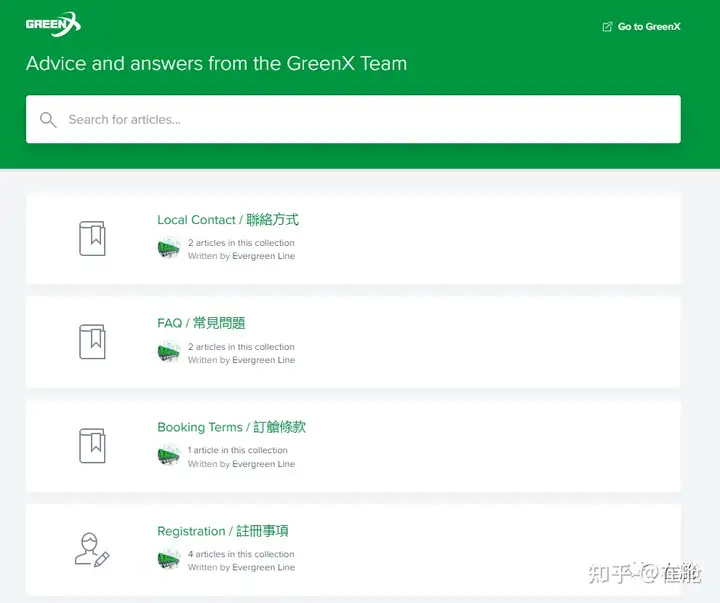The height and width of the screenshot is (603, 720).
Task: Click 'Written by Evergreen Line' under Local Contact
Action: [241, 256]
